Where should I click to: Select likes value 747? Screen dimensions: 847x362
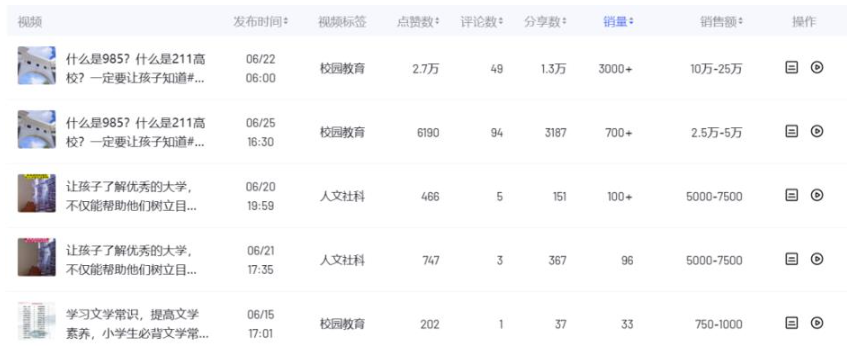431,260
